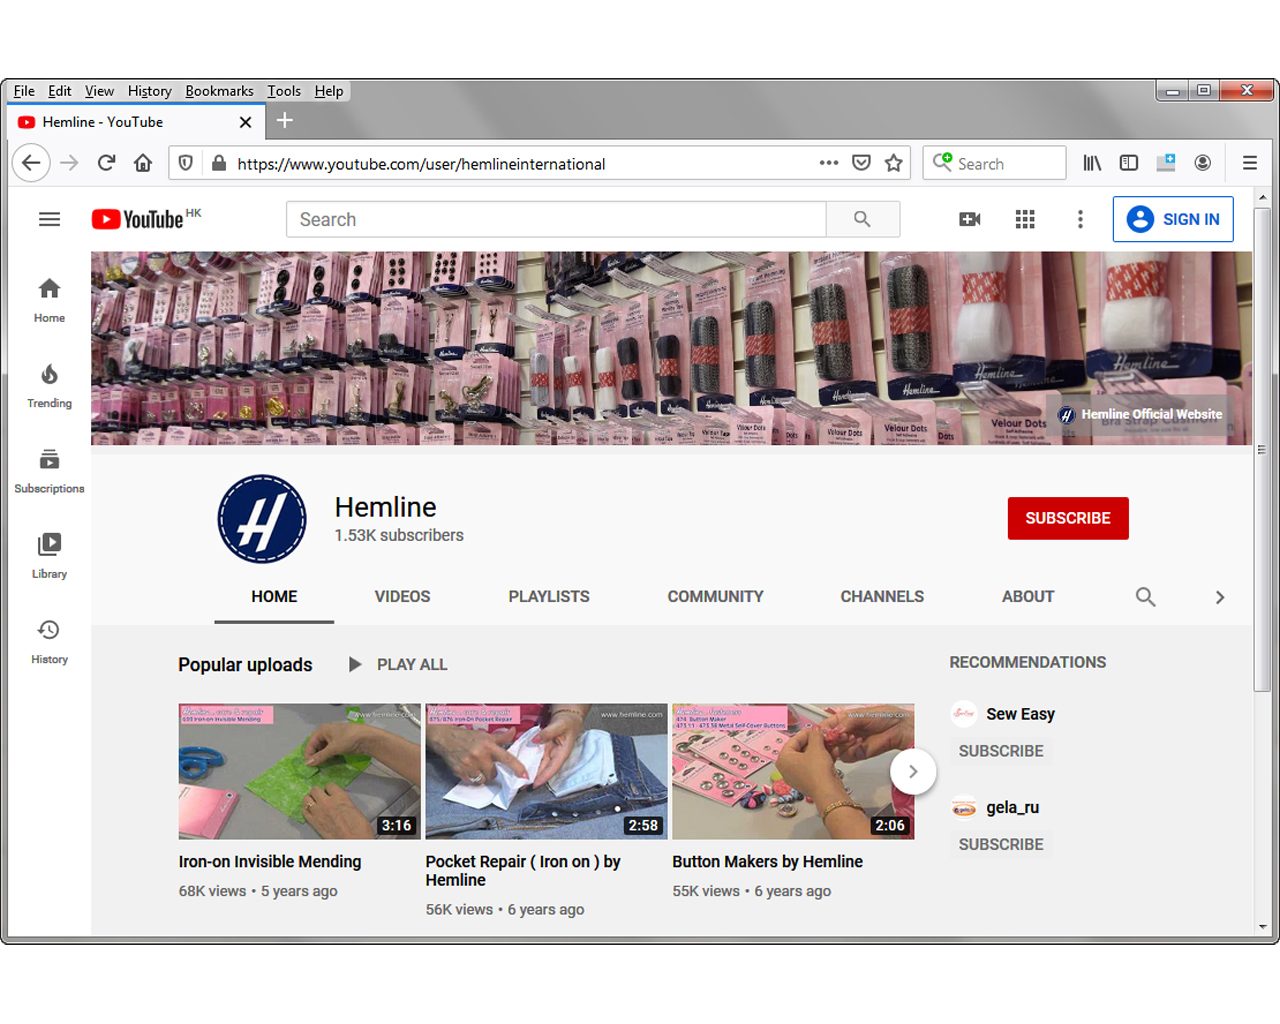The height and width of the screenshot is (1024, 1280).
Task: Switch to the CHANNELS tab
Action: (882, 597)
